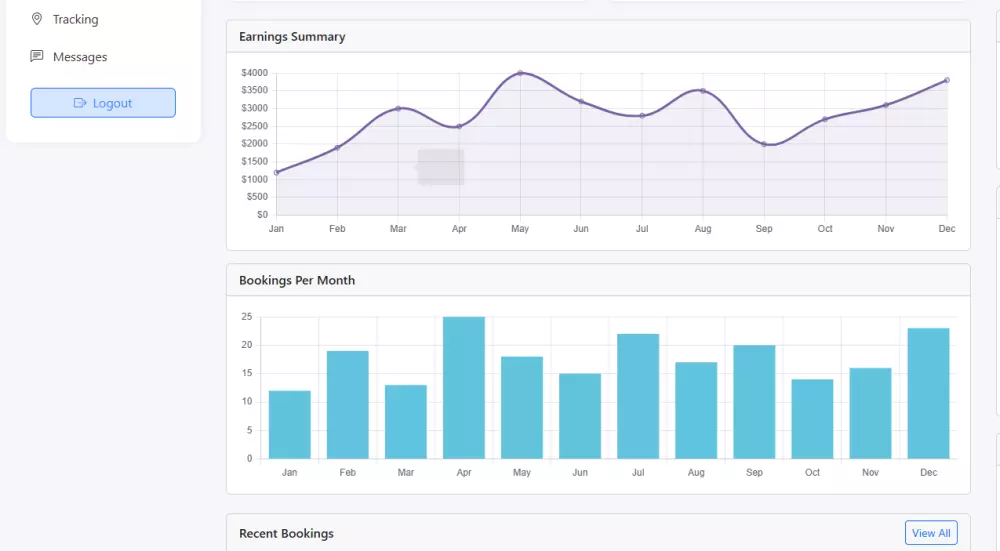Click the Dec bookings bar
The width and height of the screenshot is (1000, 551).
(x=929, y=393)
